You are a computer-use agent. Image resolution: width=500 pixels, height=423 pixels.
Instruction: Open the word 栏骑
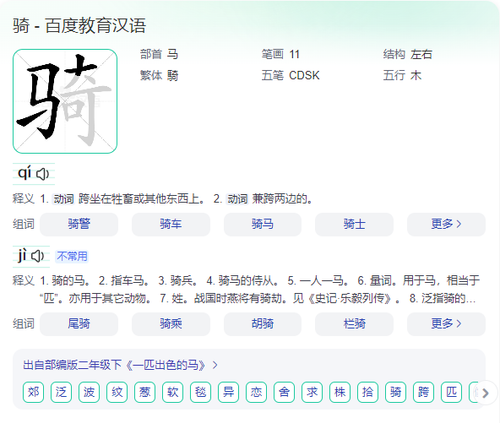pos(354,324)
